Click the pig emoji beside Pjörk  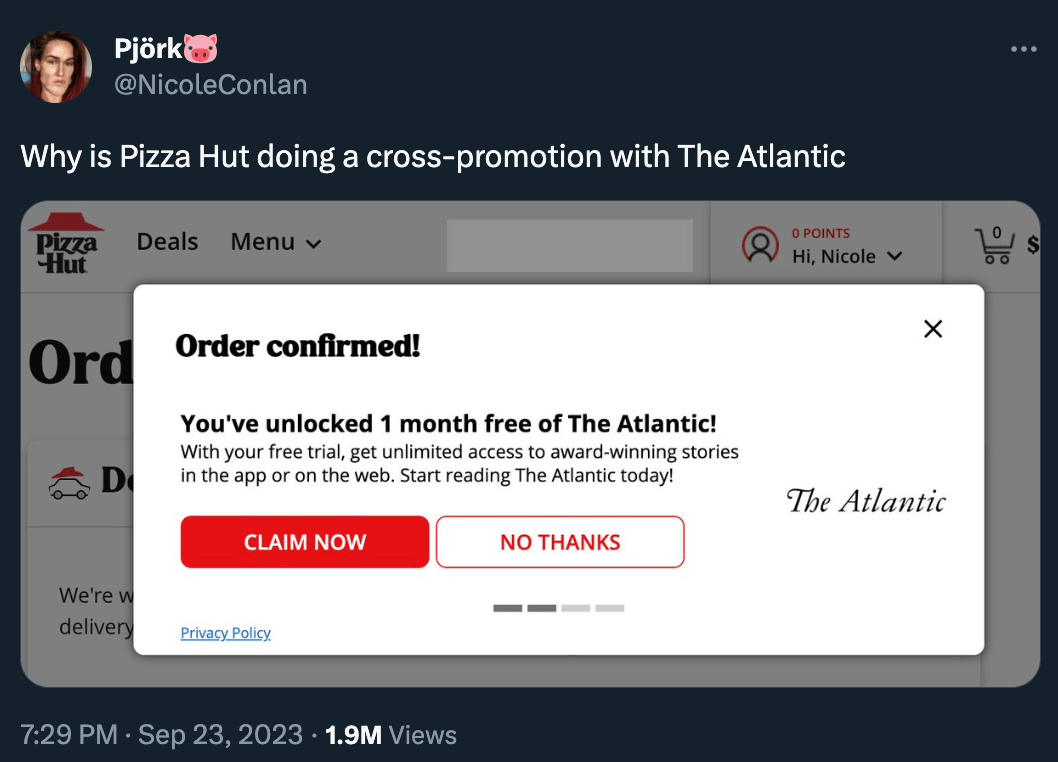tap(201, 47)
